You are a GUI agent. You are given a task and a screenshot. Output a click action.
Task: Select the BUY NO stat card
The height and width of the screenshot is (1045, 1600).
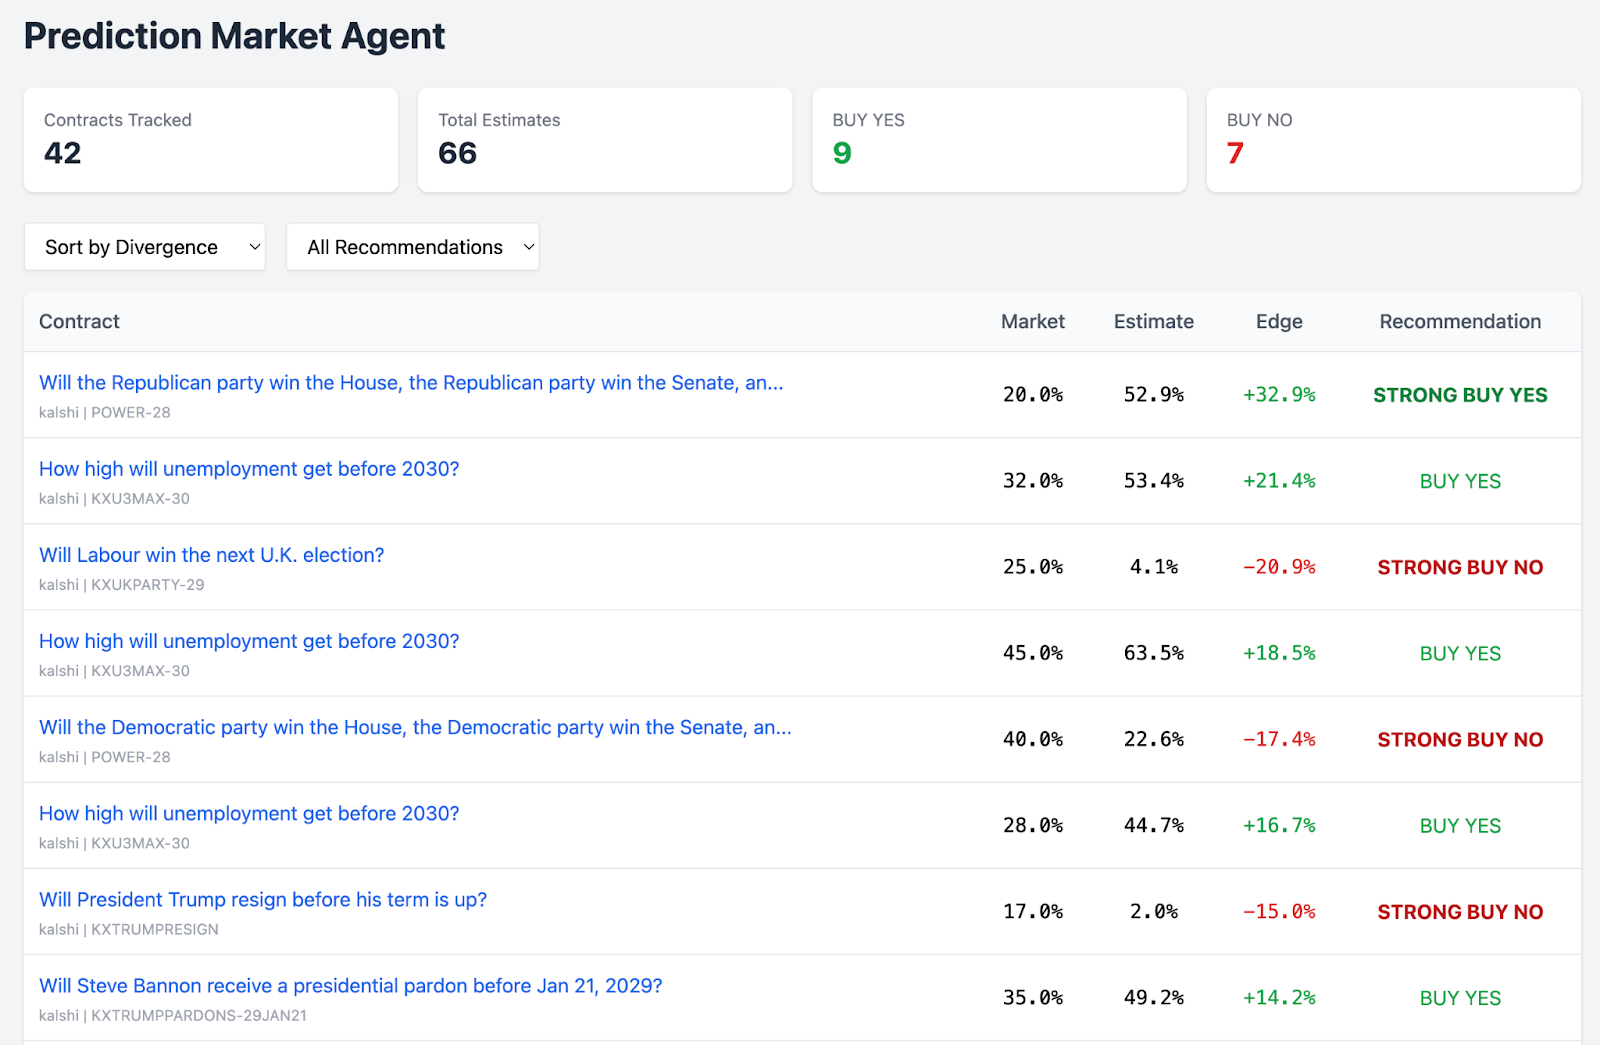[1393, 139]
